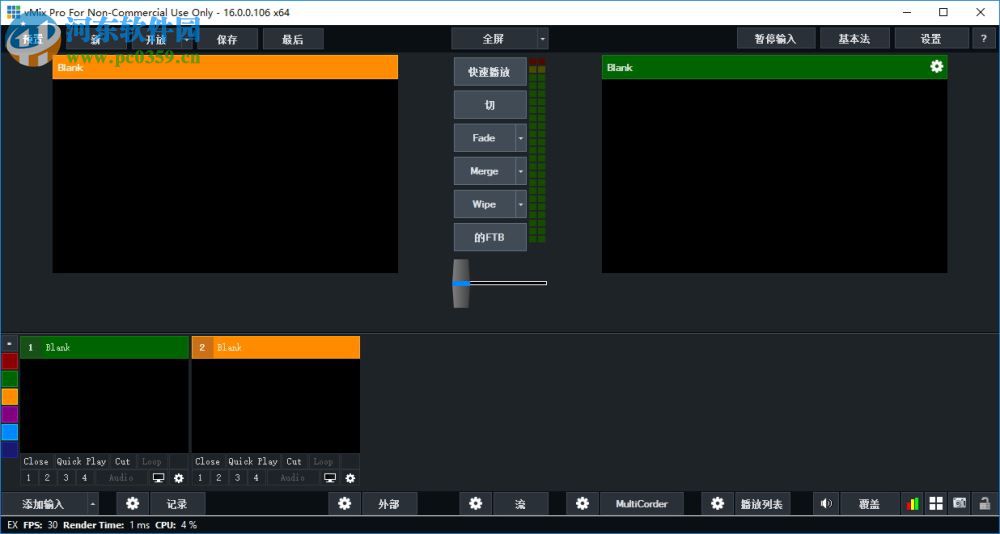Screen dimensions: 1000x534
Task: Open gear settings next to 播放列表 button
Action: [717, 503]
